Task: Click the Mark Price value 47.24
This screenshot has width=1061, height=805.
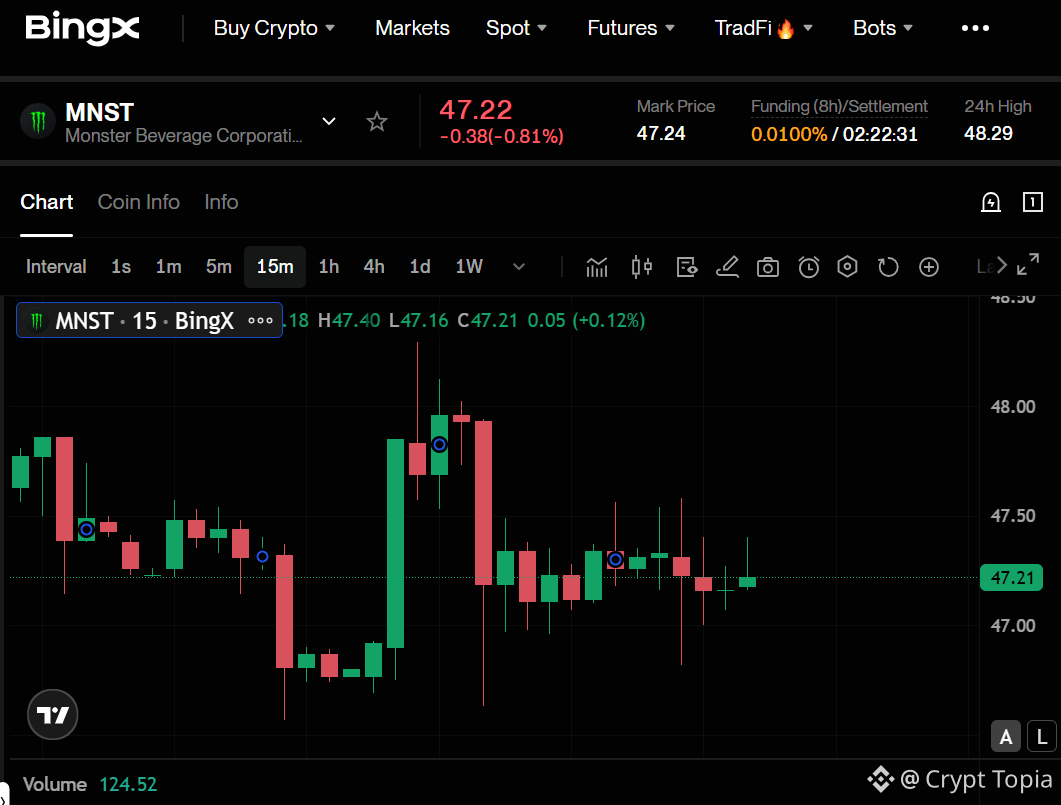Action: pos(660,133)
